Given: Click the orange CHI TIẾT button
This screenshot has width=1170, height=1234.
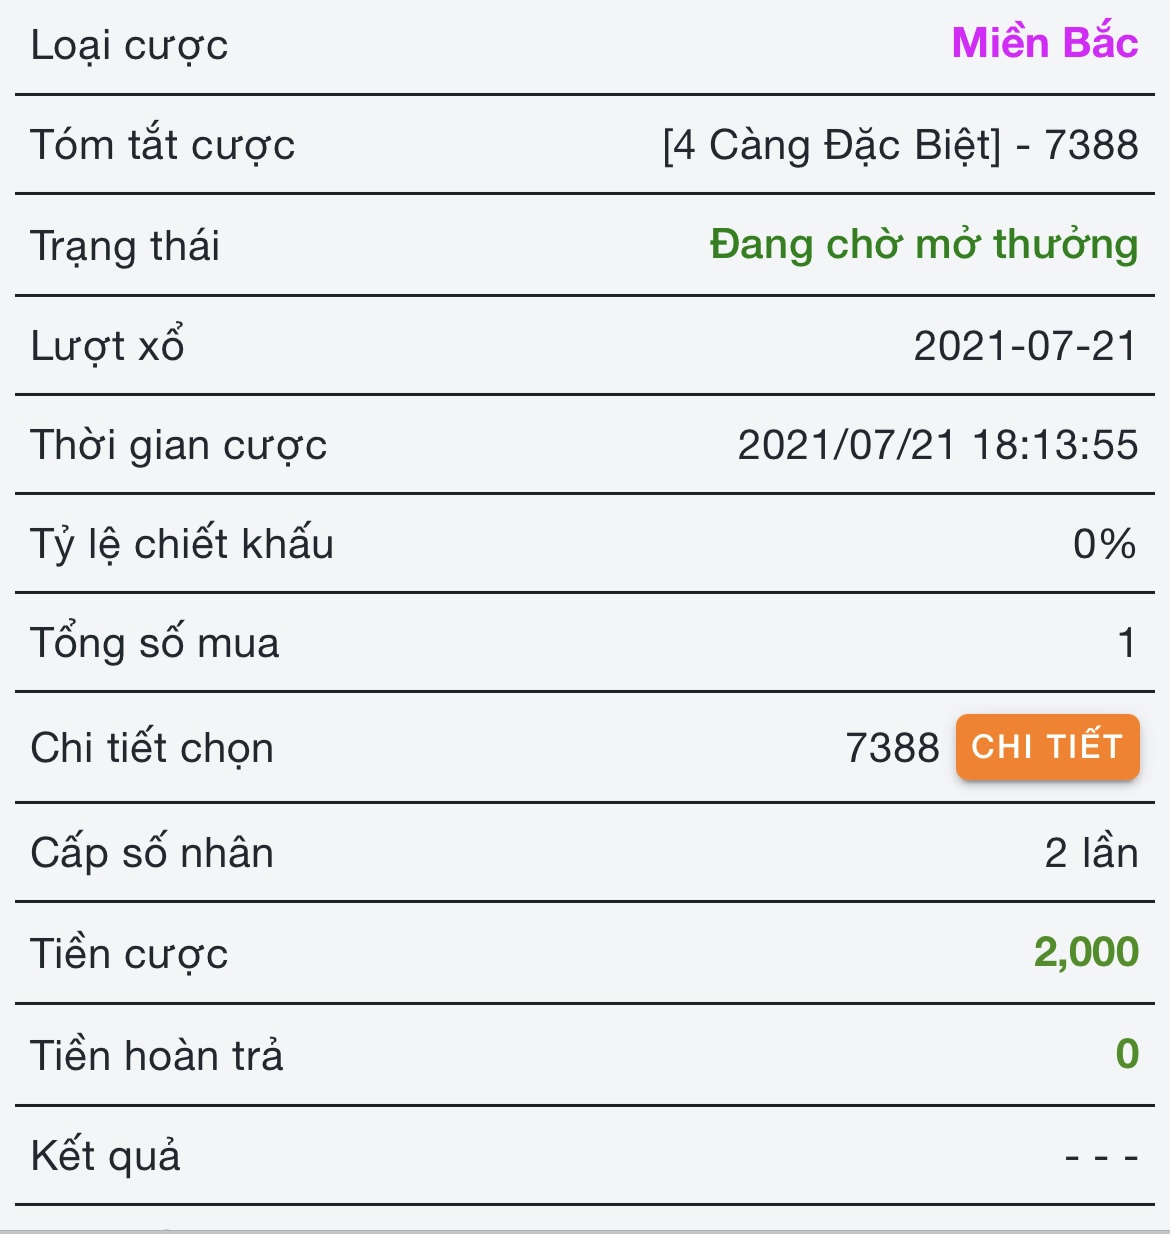Looking at the screenshot, I should pos(1047,747).
